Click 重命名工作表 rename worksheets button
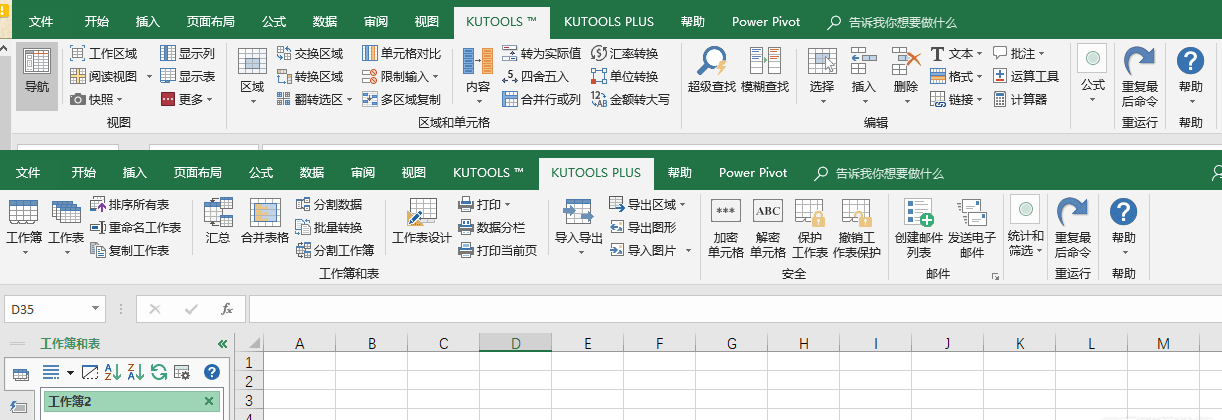The height and width of the screenshot is (420, 1222). [x=135, y=227]
